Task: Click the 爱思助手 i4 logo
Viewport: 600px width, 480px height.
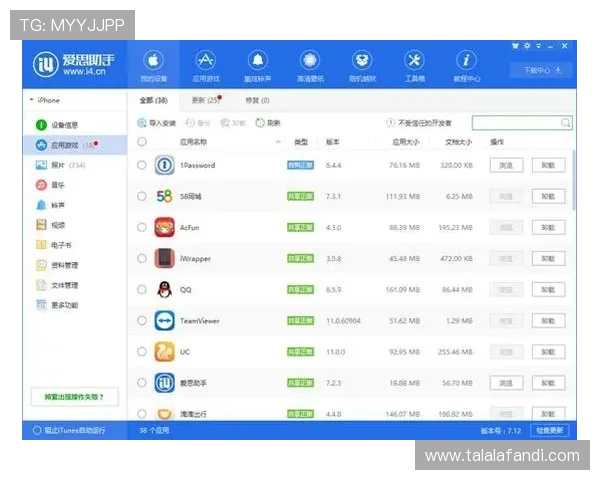Action: 73,64
